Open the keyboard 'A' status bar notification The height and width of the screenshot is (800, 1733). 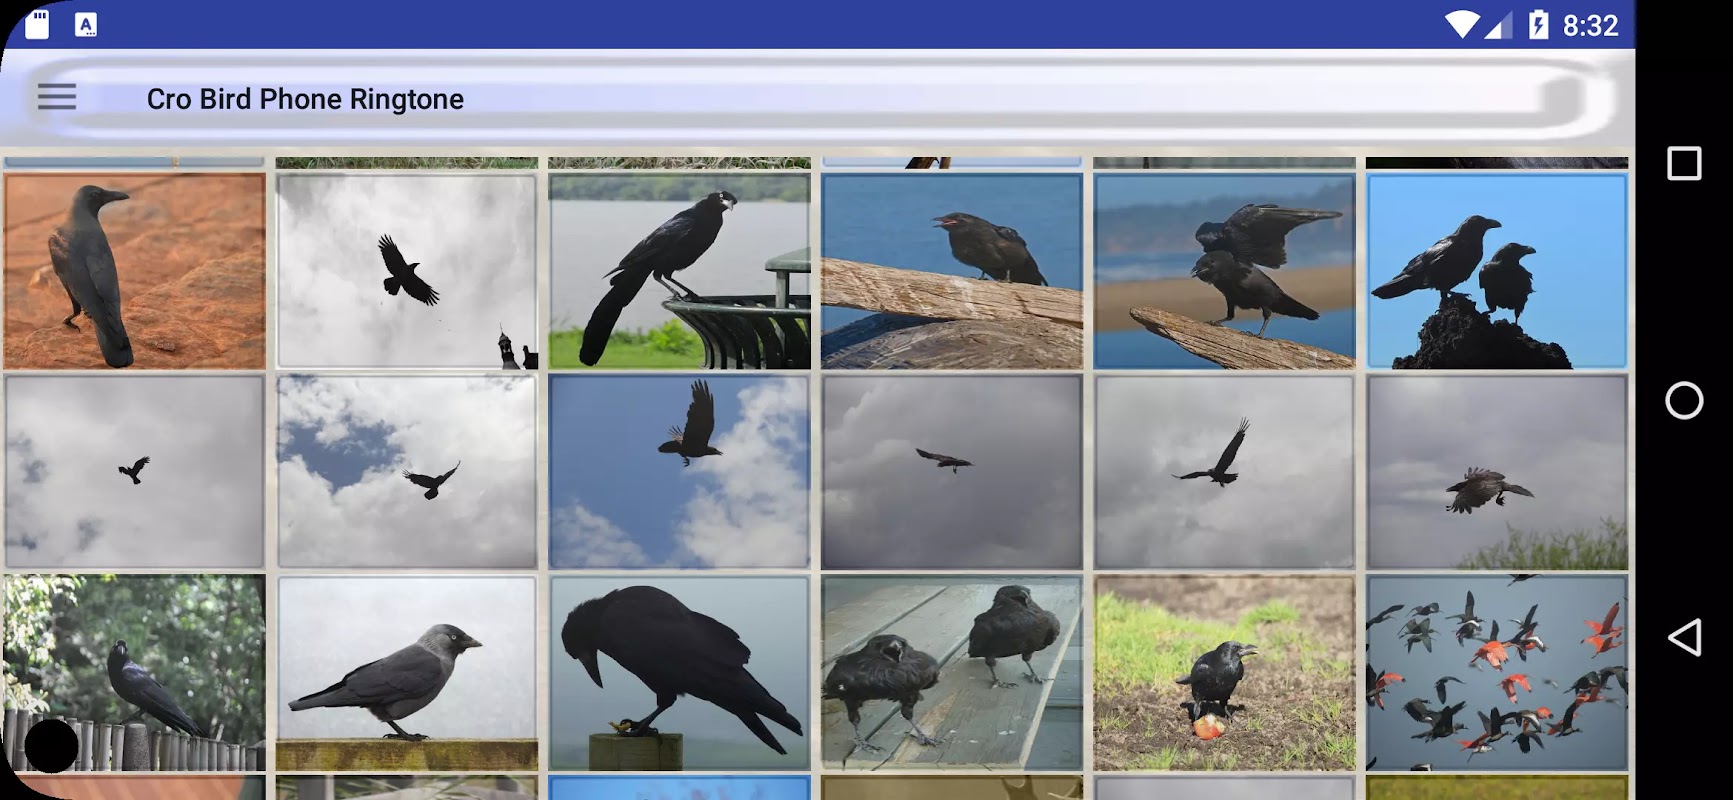(x=86, y=25)
